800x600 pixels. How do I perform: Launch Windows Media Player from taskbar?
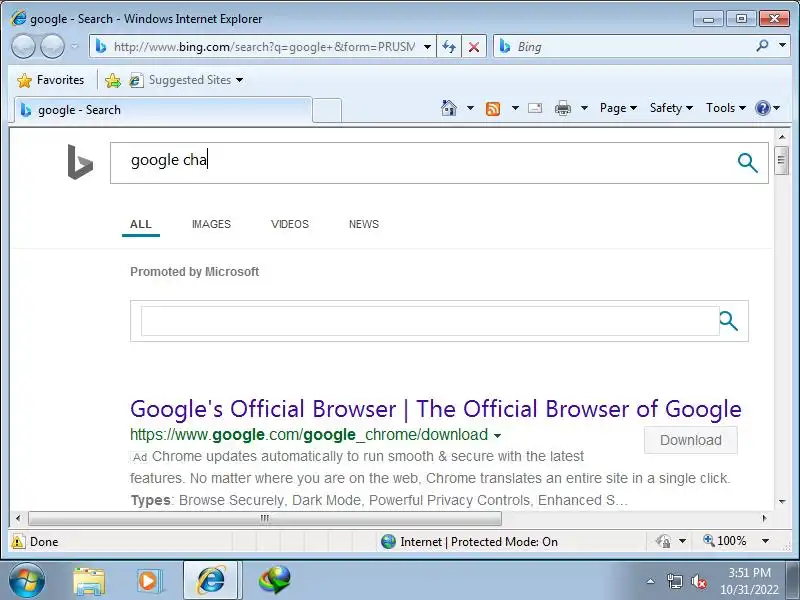click(x=149, y=581)
